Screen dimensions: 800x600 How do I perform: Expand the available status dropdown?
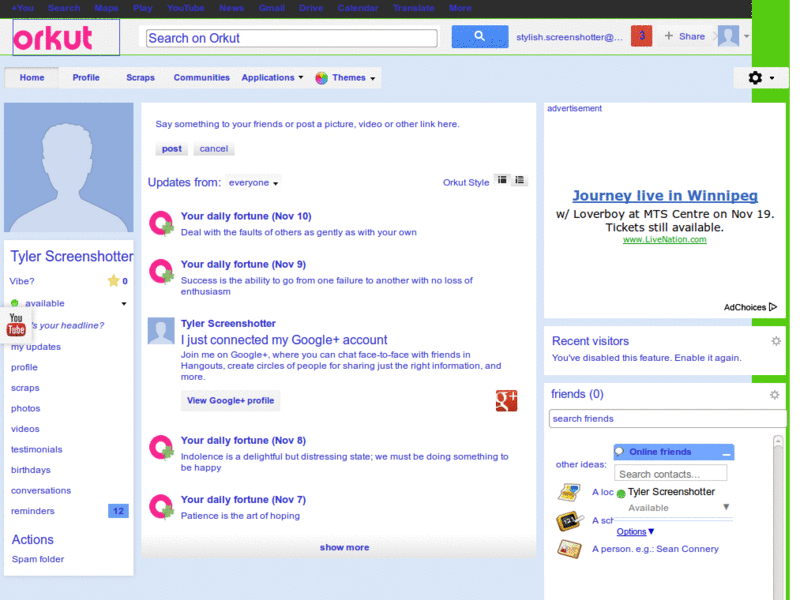point(123,304)
